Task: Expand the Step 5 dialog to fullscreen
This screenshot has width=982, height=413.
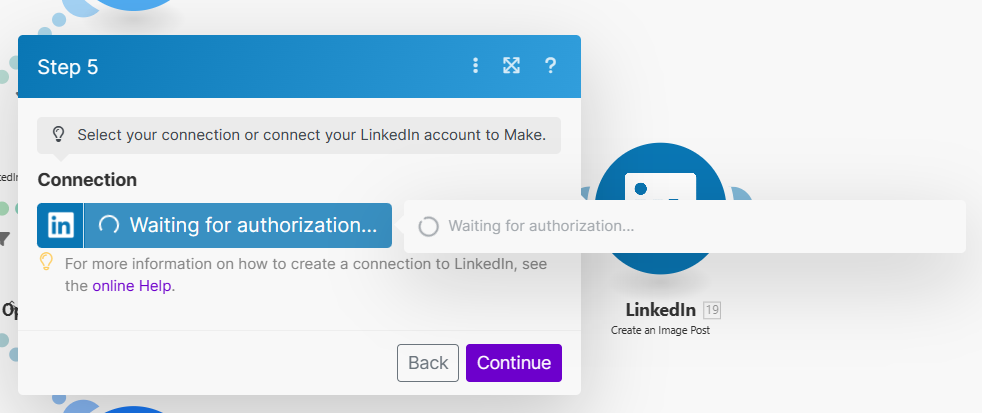Action: [x=512, y=65]
